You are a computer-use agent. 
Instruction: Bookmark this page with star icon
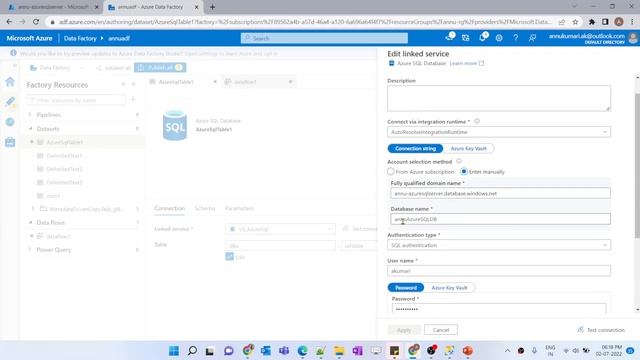point(575,22)
